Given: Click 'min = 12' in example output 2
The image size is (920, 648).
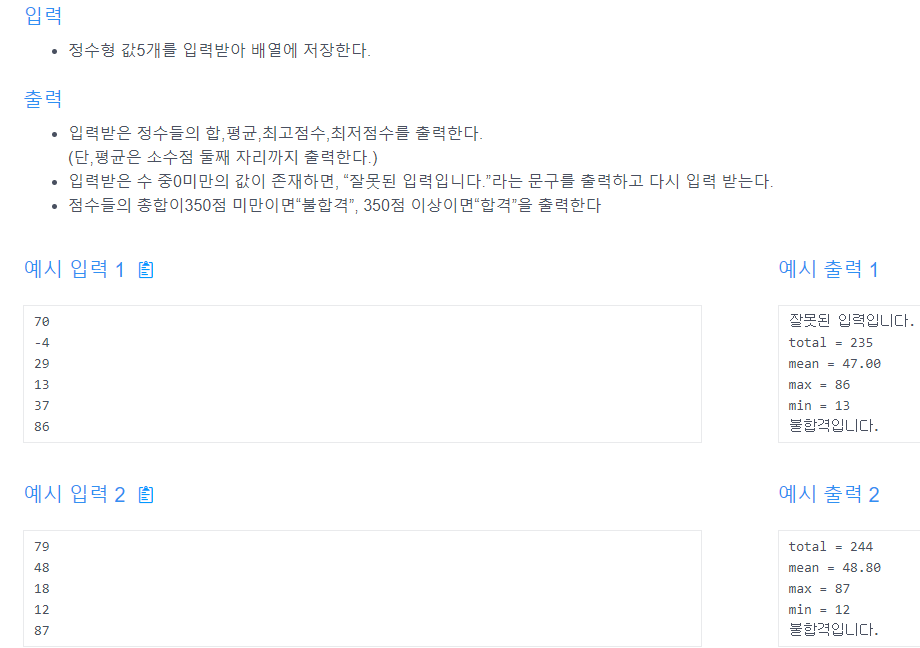Looking at the screenshot, I should (x=819, y=610).
